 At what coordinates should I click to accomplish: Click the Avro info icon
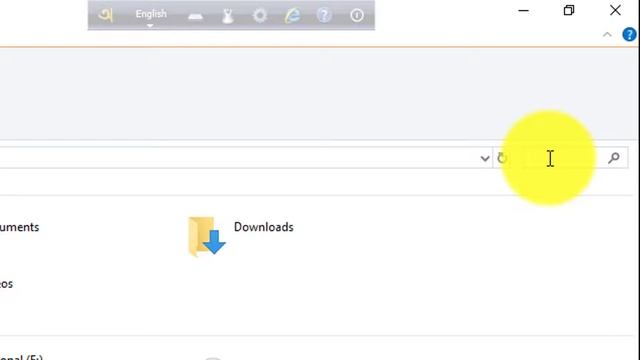[x=357, y=16]
